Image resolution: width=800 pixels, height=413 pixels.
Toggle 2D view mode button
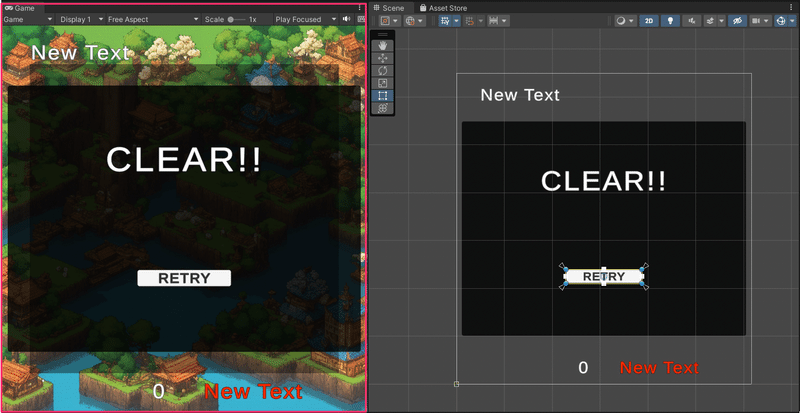648,21
